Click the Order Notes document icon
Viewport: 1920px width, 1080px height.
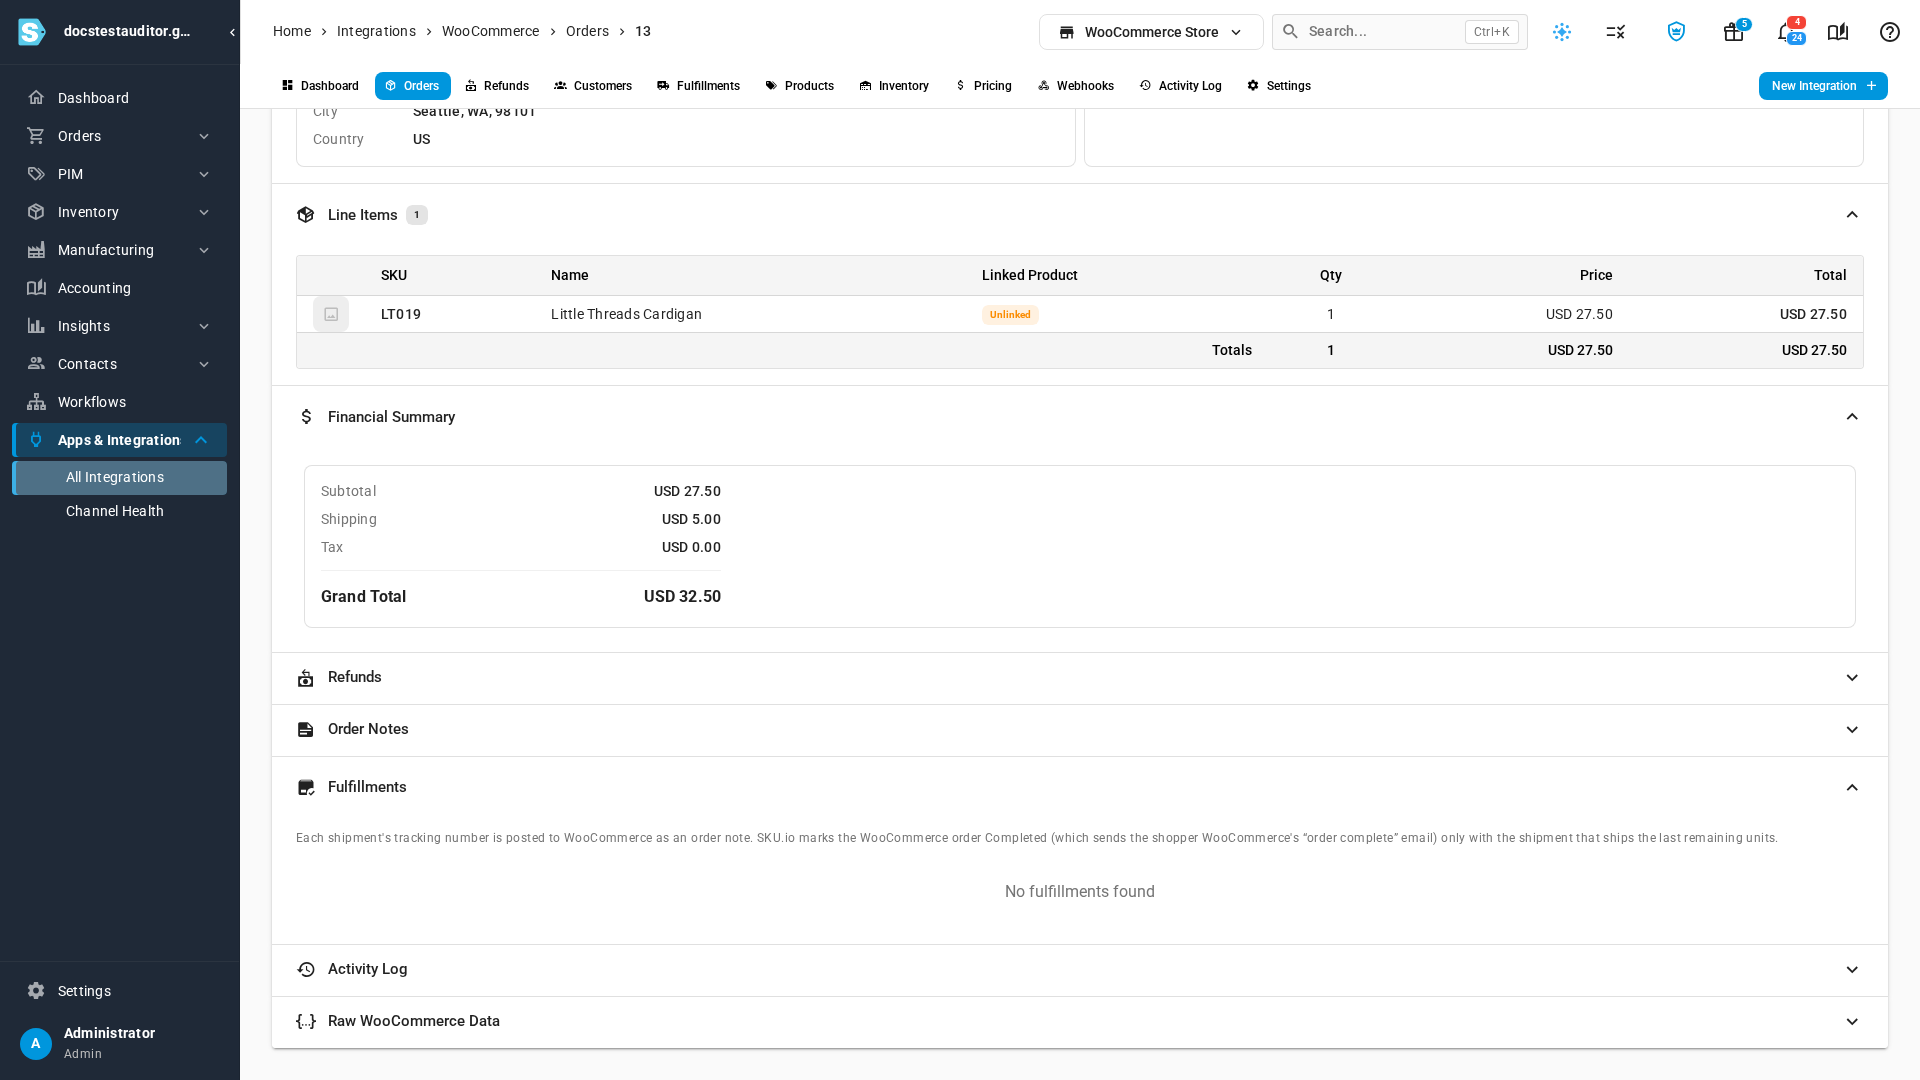point(306,730)
